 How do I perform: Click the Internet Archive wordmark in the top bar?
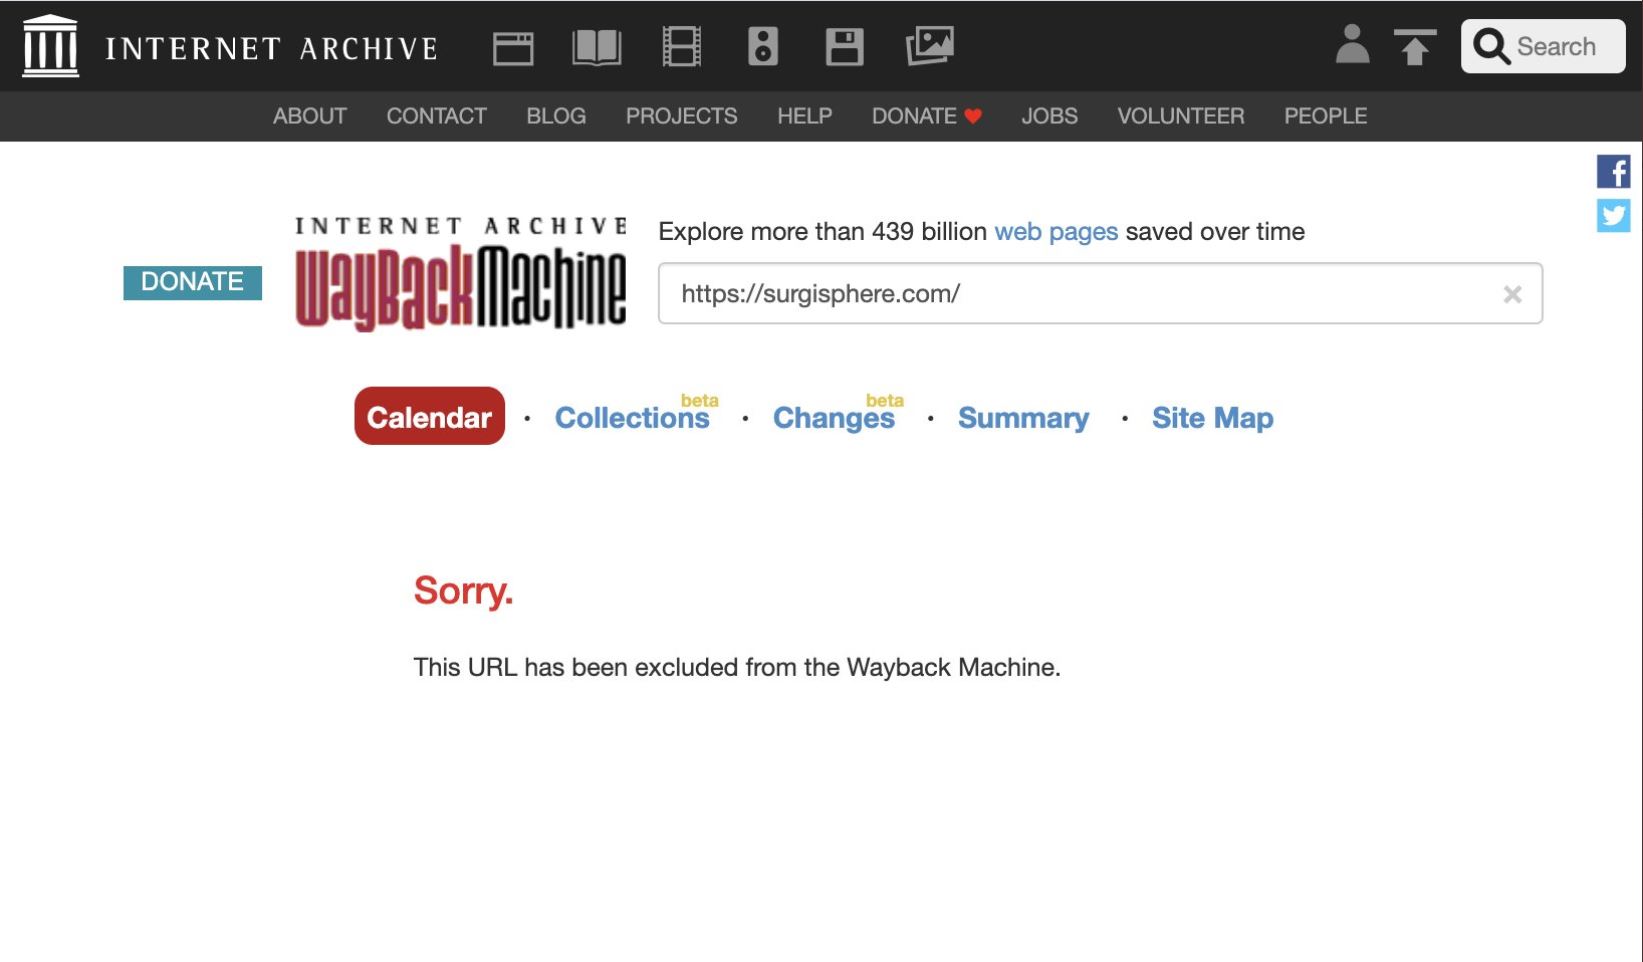[x=271, y=48]
